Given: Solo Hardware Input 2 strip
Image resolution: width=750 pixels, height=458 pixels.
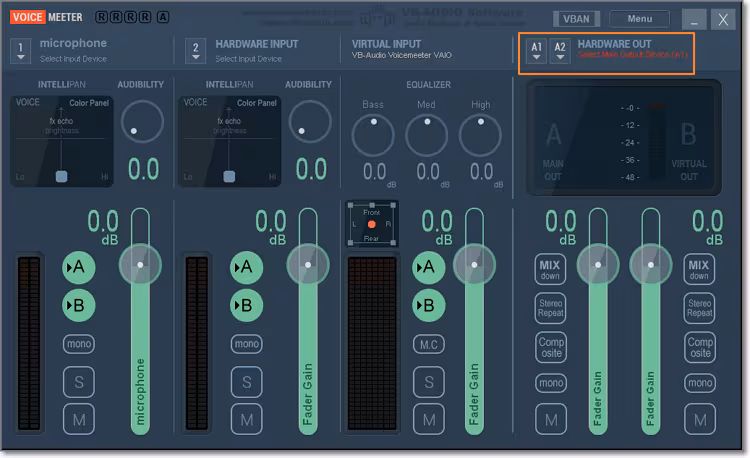Looking at the screenshot, I should click(247, 382).
